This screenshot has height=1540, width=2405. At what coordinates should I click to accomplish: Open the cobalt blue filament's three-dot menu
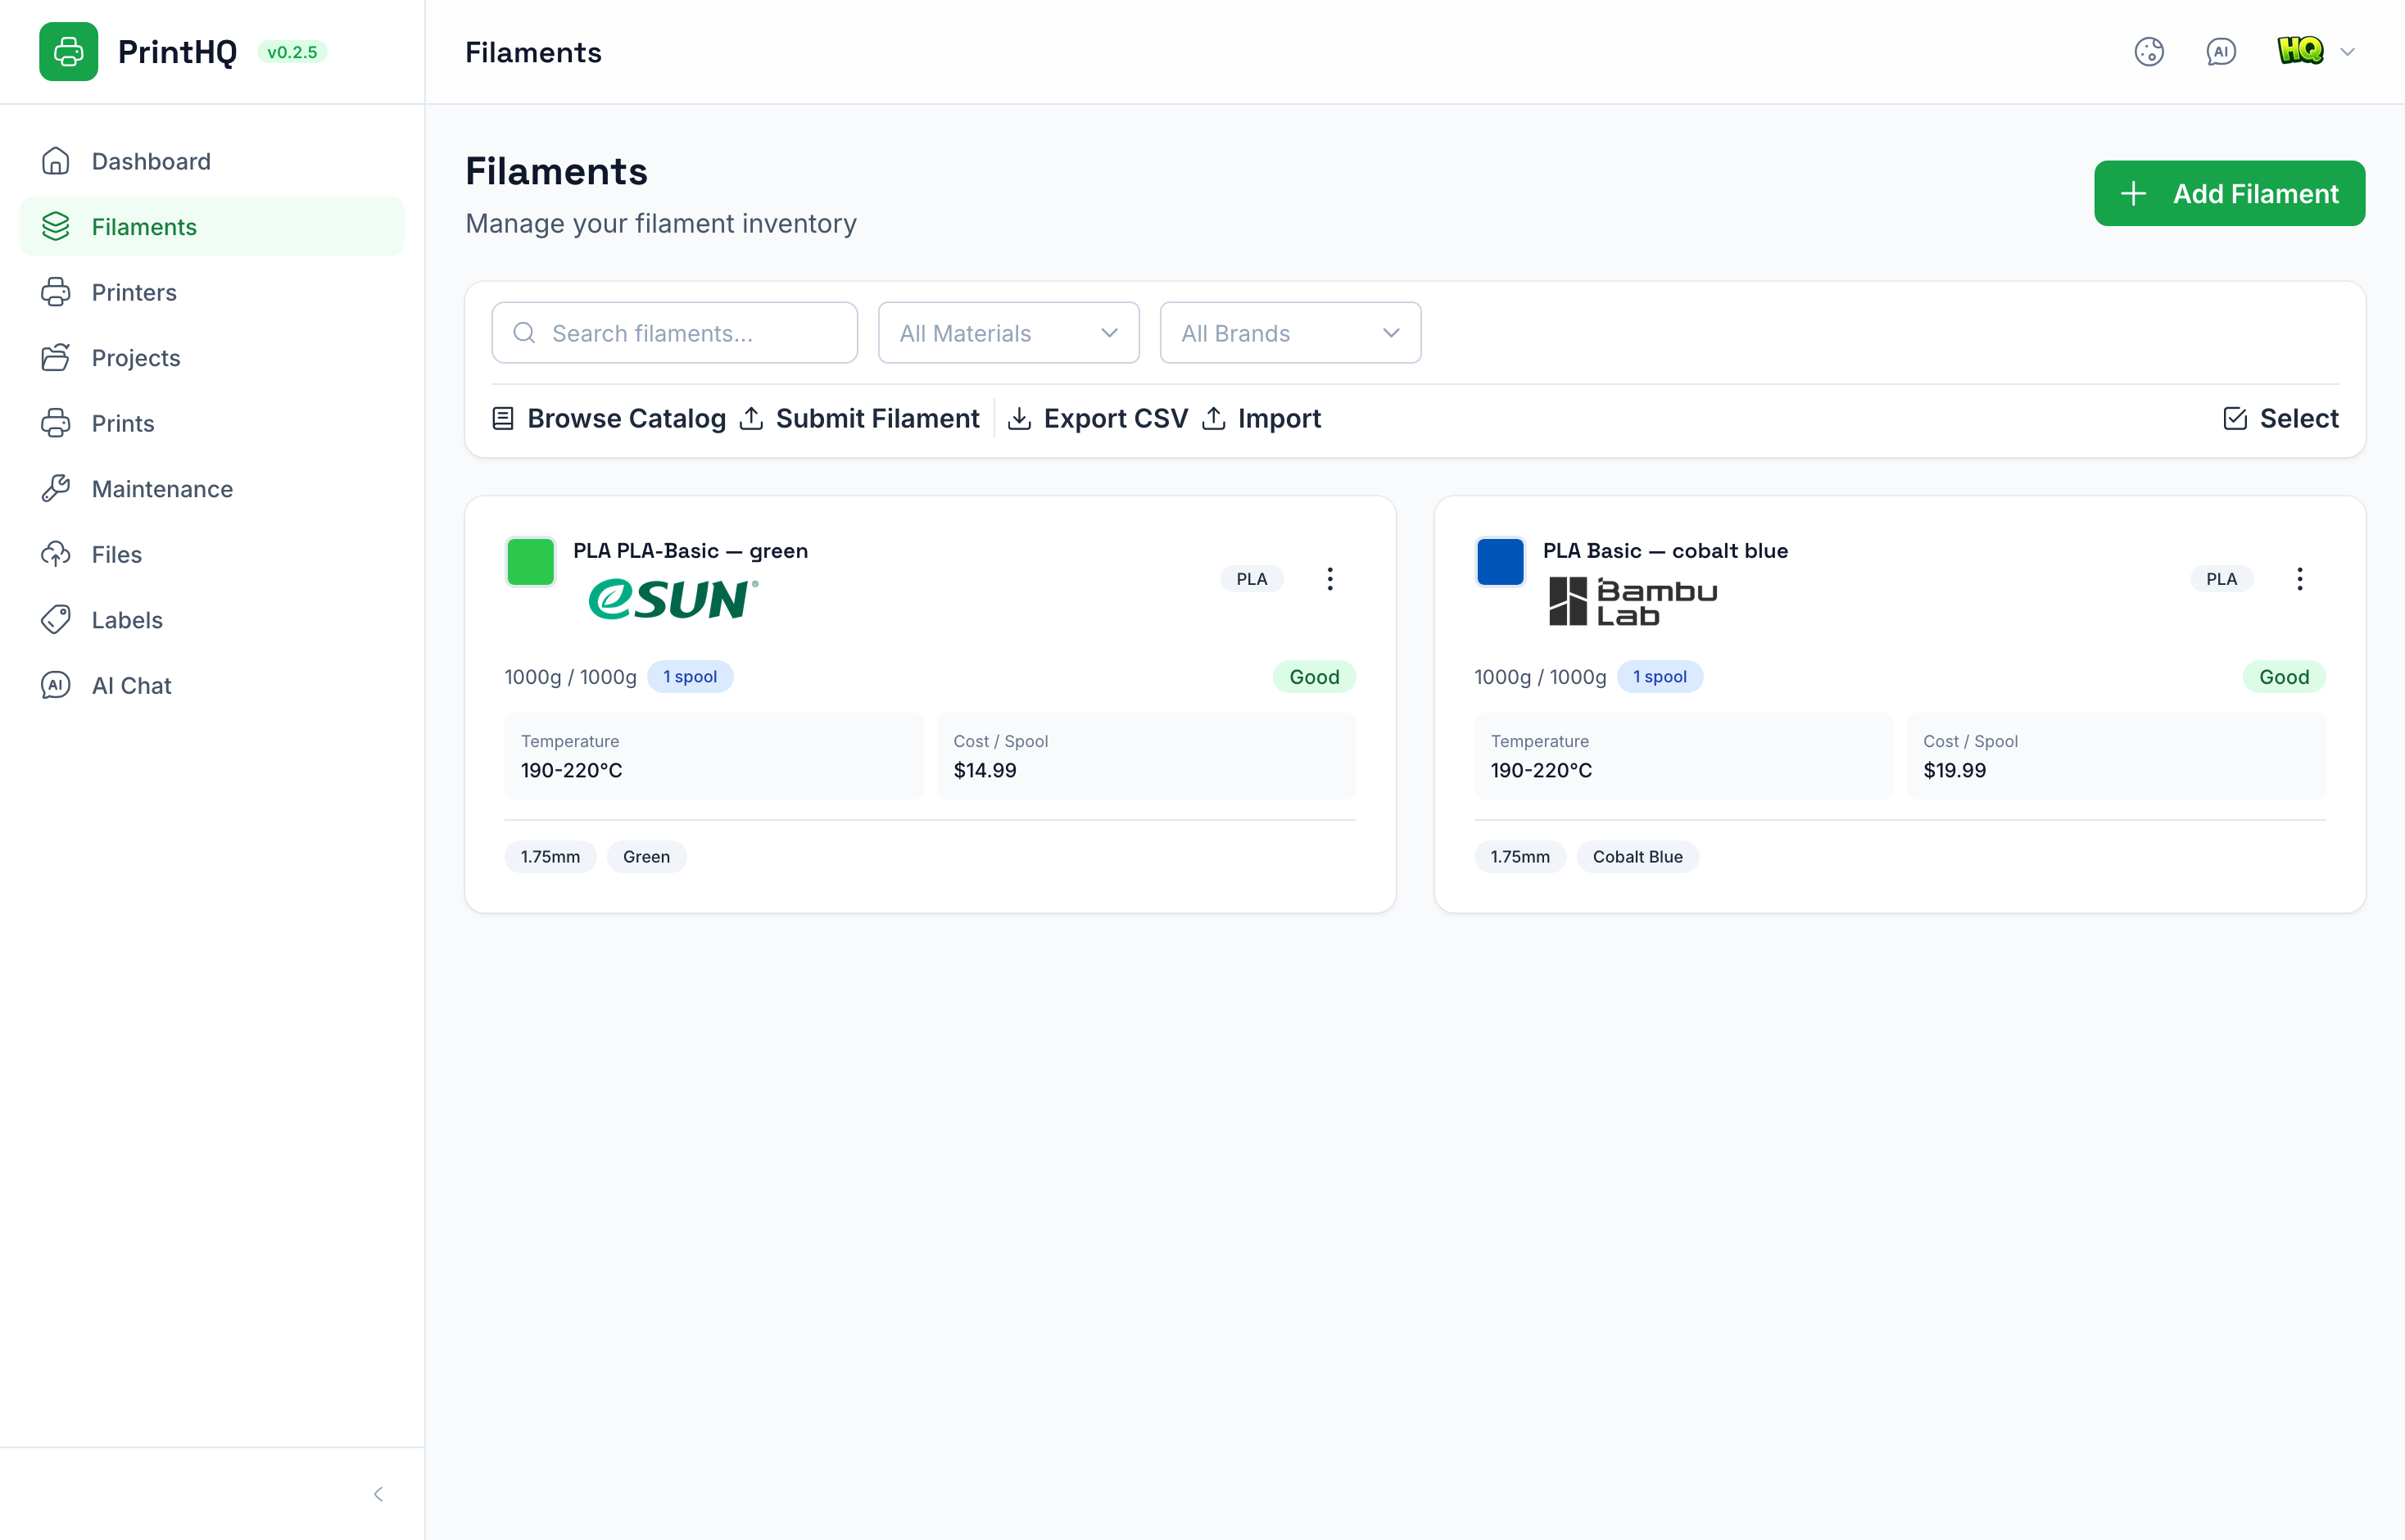tap(2300, 578)
